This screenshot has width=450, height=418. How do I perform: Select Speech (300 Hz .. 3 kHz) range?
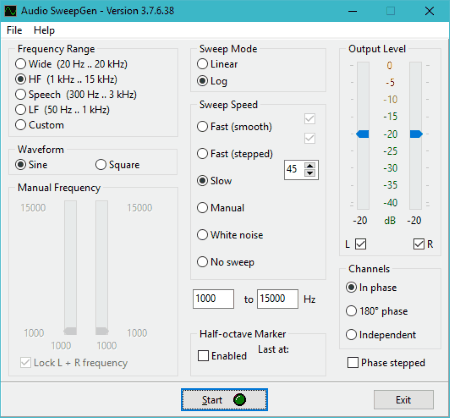click(x=76, y=94)
